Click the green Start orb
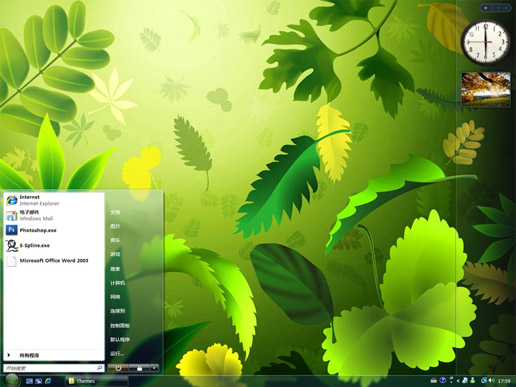The width and height of the screenshot is (516, 387). point(12,380)
